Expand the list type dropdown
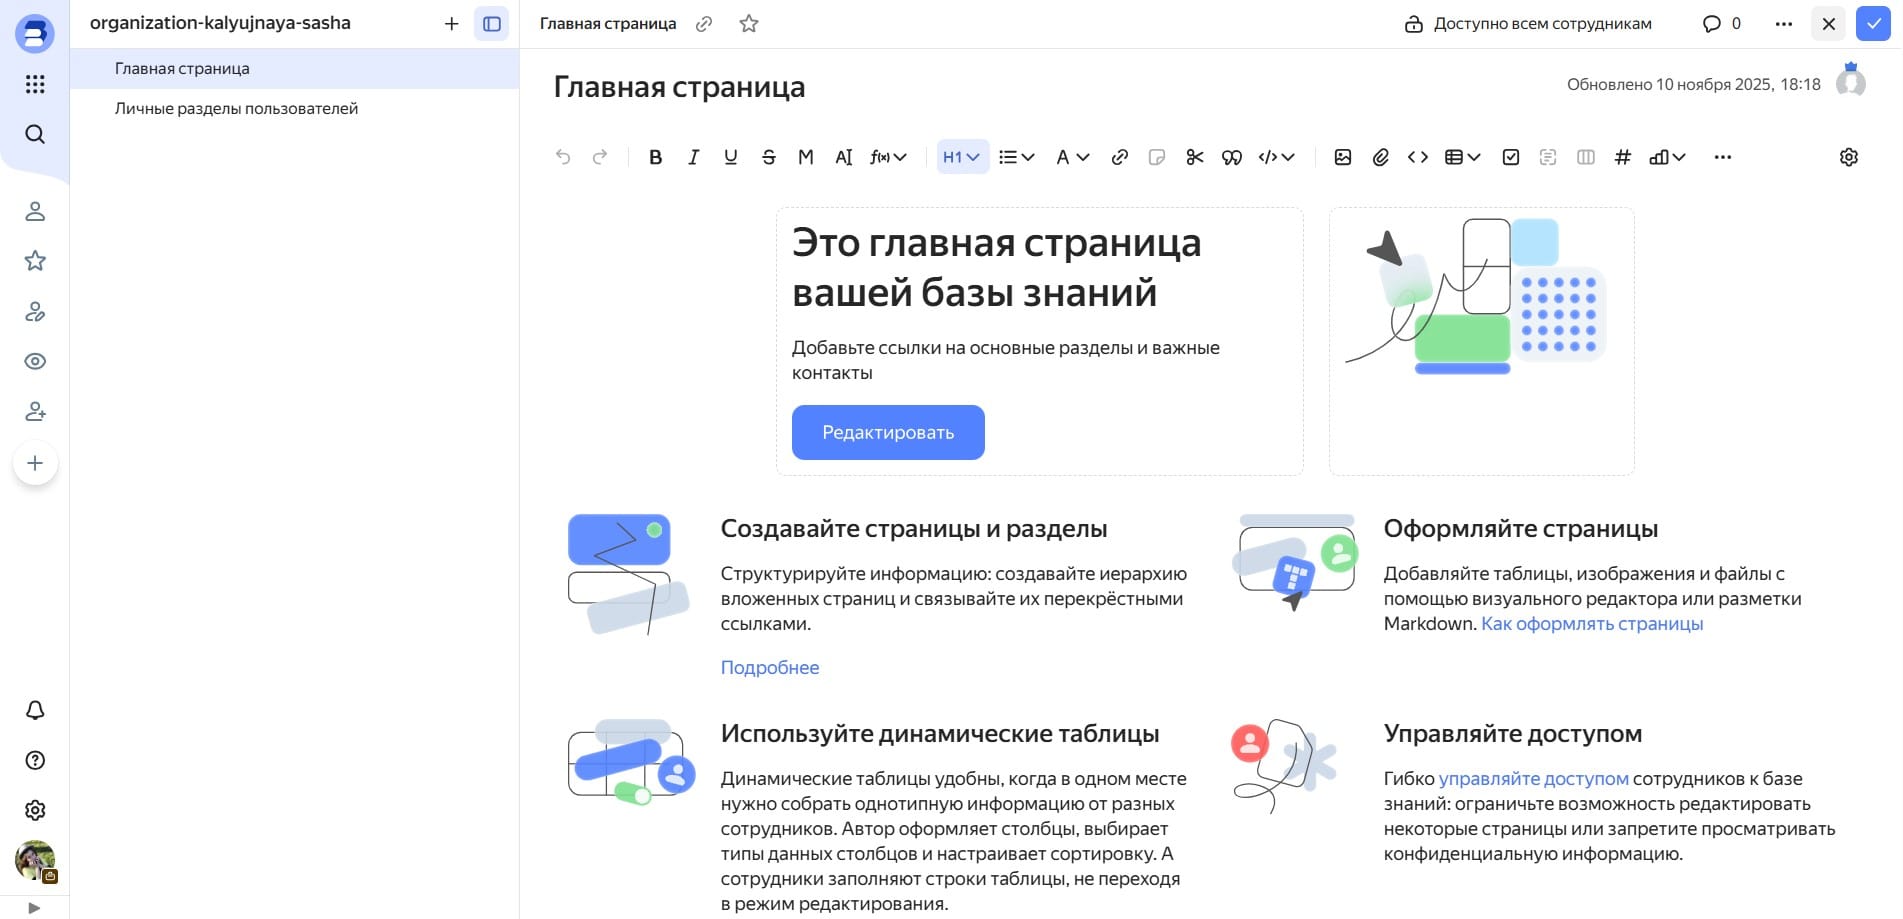Viewport: 1903px width, 919px height. point(1016,157)
